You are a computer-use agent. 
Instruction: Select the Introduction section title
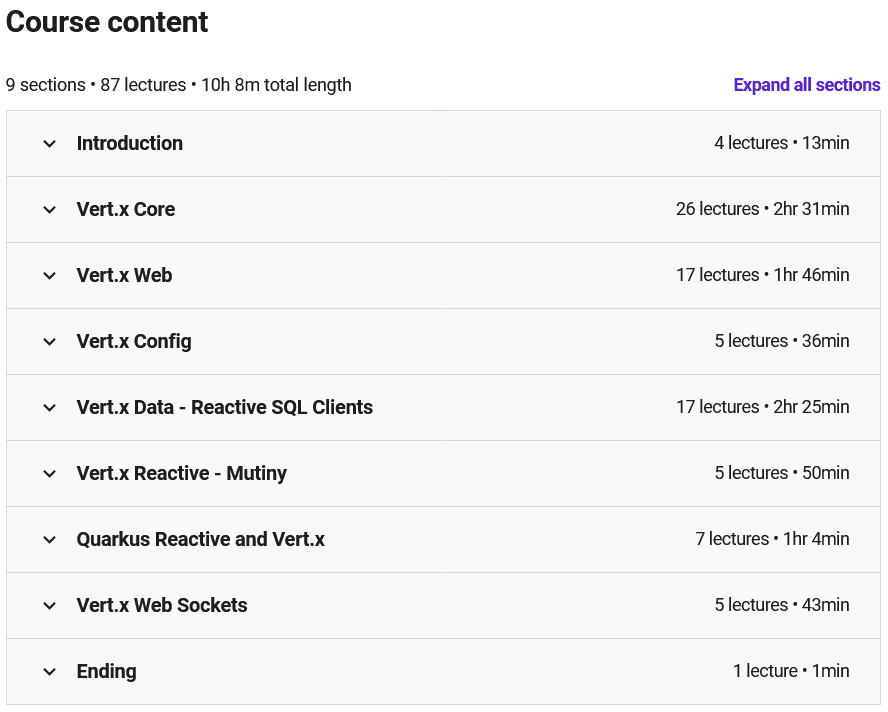click(130, 143)
